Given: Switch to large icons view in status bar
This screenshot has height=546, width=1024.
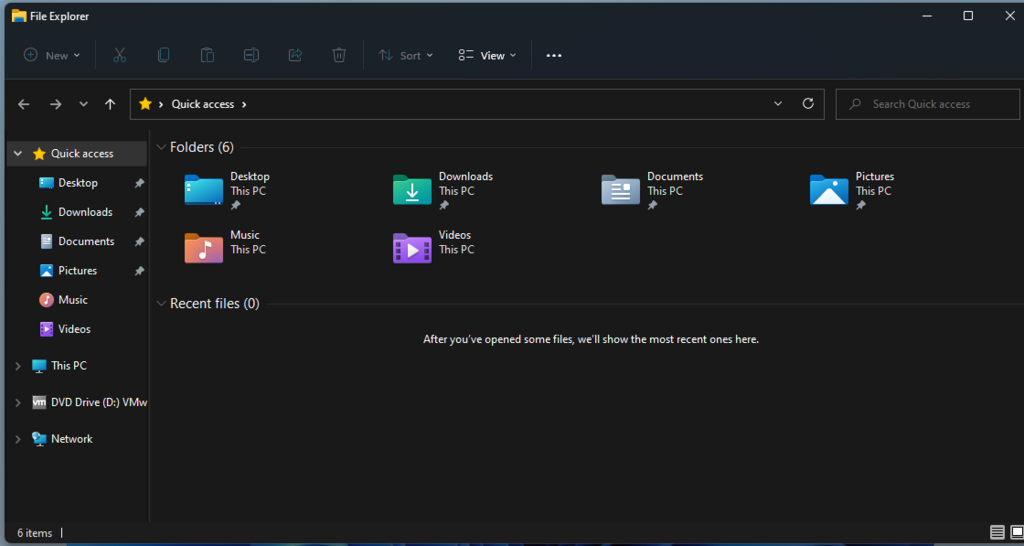Looking at the screenshot, I should pos(1016,533).
